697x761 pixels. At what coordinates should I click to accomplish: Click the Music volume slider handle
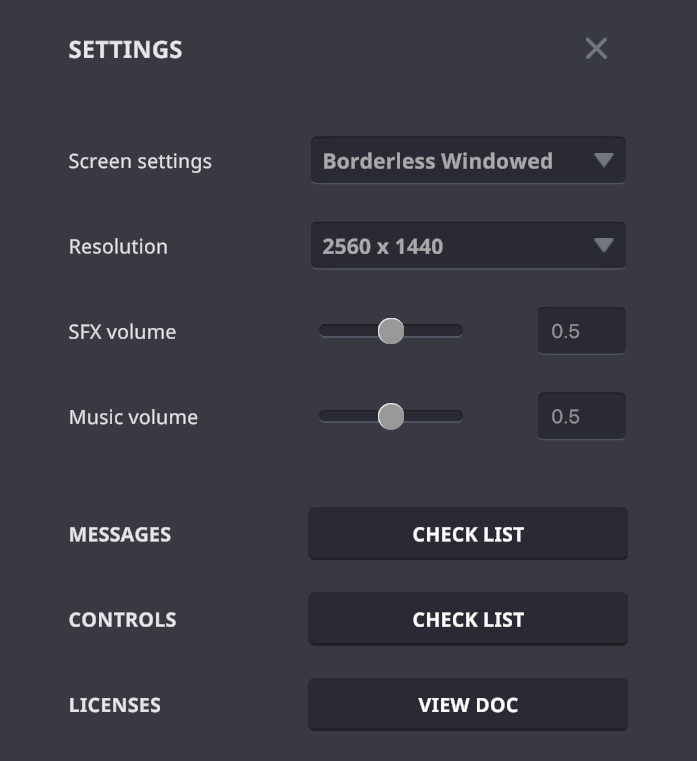pyautogui.click(x=391, y=416)
